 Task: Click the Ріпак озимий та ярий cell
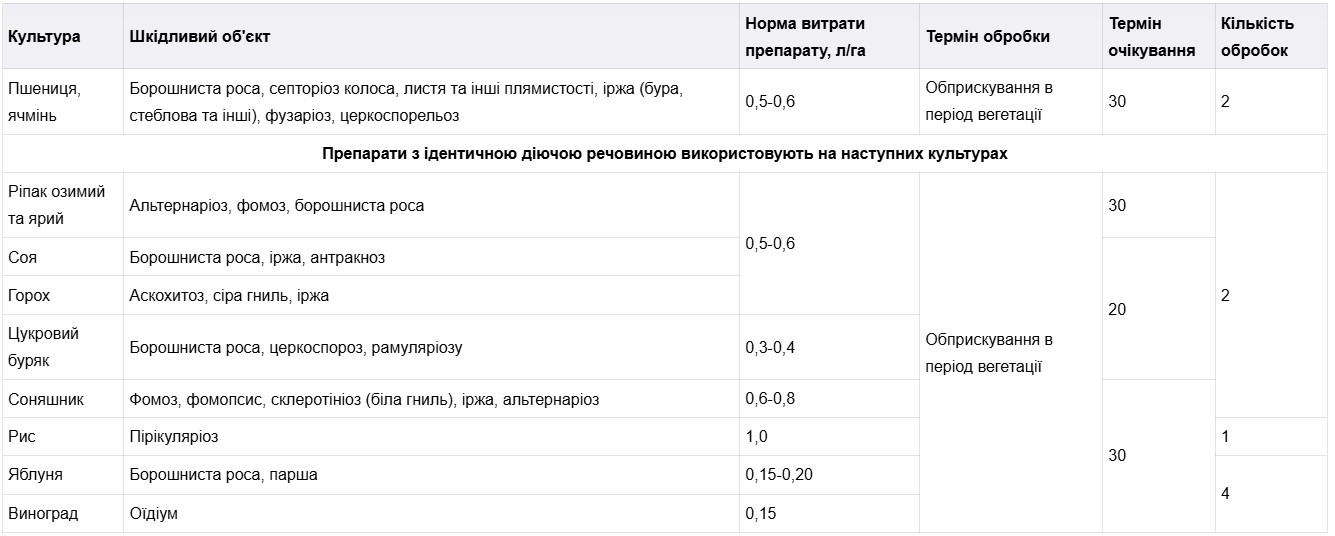(x=57, y=205)
